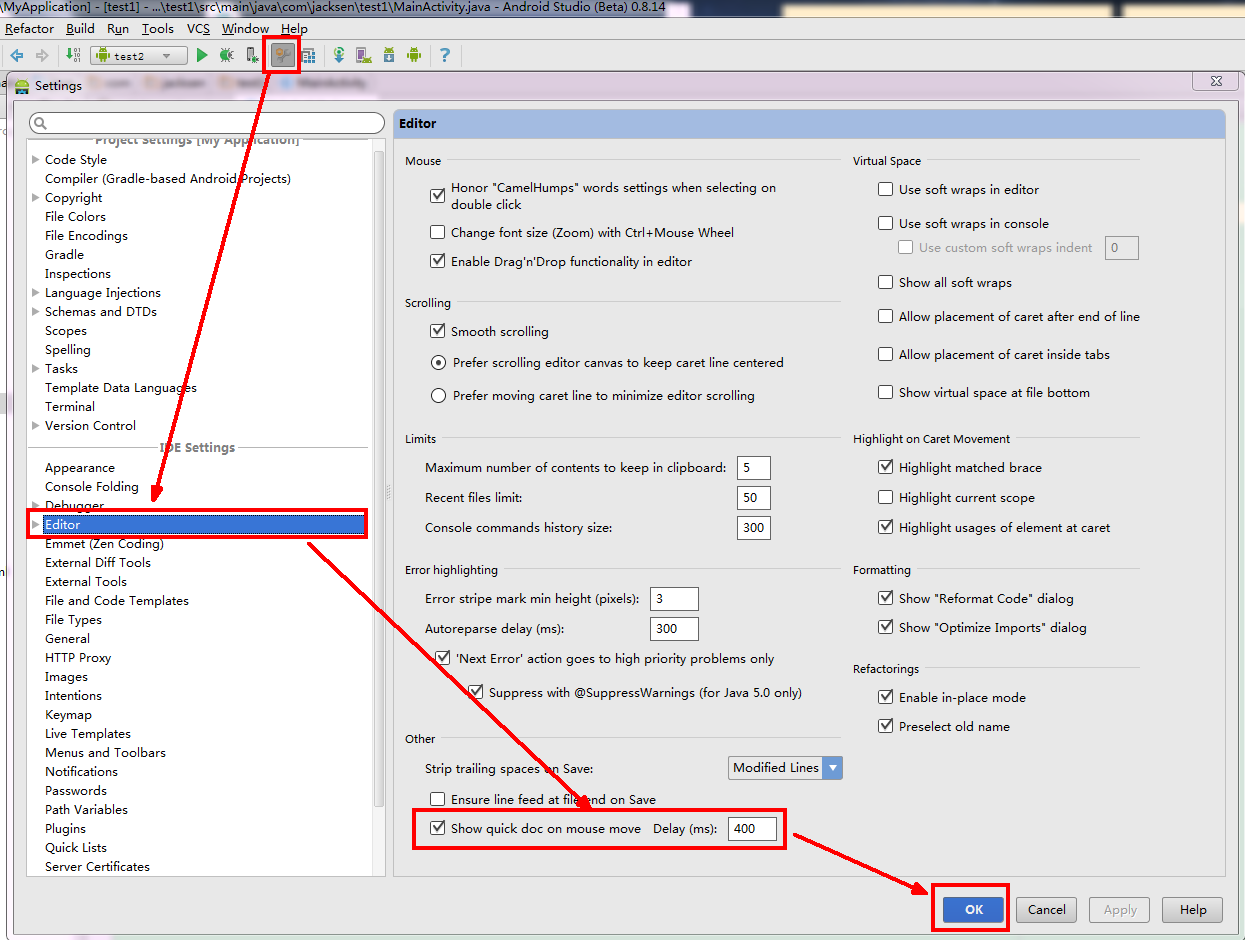The image size is (1245, 940).
Task: Toggle Enable Drag'n'Drop functionality checkbox
Action: pyautogui.click(x=437, y=261)
